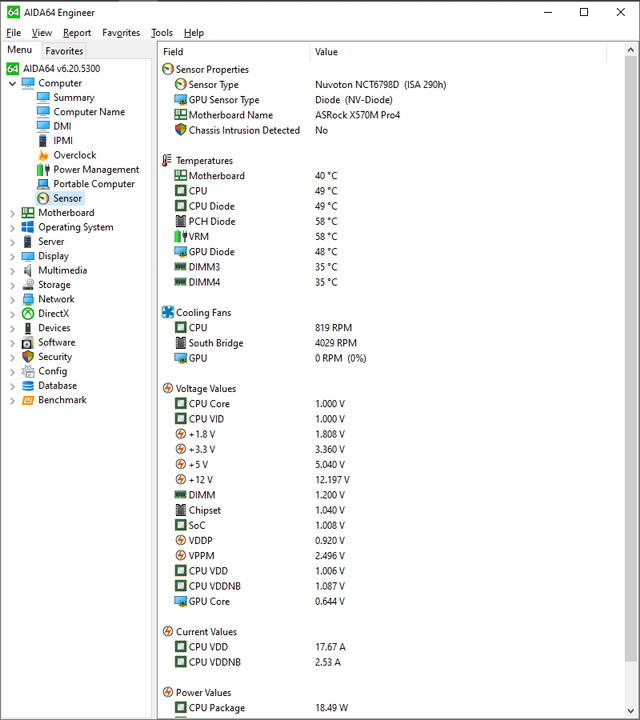The height and width of the screenshot is (720, 640).
Task: Open the File menu
Action: [x=14, y=33]
